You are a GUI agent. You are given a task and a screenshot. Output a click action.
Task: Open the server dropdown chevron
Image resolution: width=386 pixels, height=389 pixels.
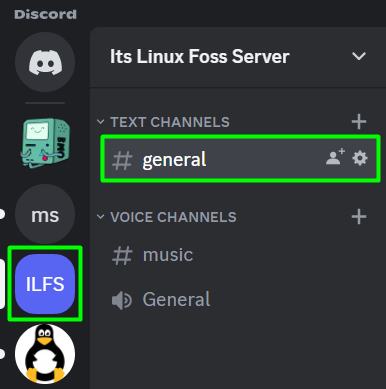click(x=359, y=56)
